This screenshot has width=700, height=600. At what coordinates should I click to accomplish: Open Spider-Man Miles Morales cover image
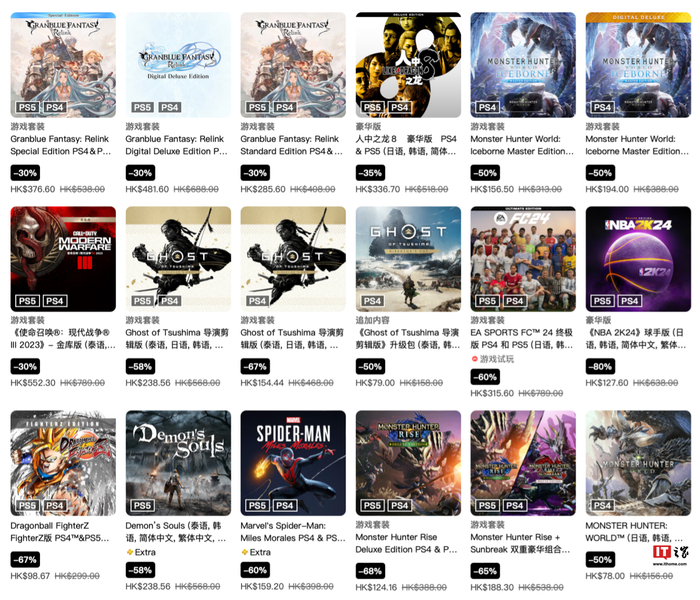(x=293, y=463)
